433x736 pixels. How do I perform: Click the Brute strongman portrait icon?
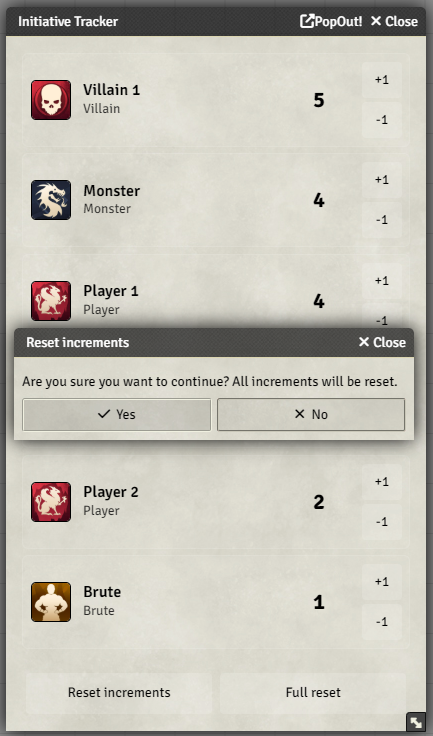[x=51, y=602]
